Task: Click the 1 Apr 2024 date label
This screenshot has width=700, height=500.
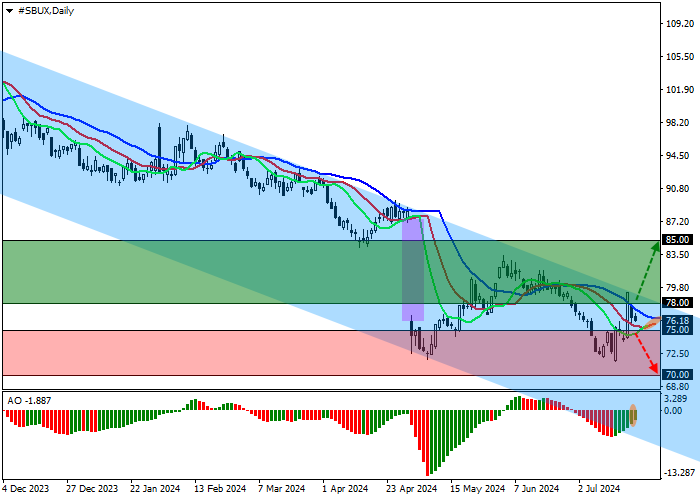Action: (345, 489)
